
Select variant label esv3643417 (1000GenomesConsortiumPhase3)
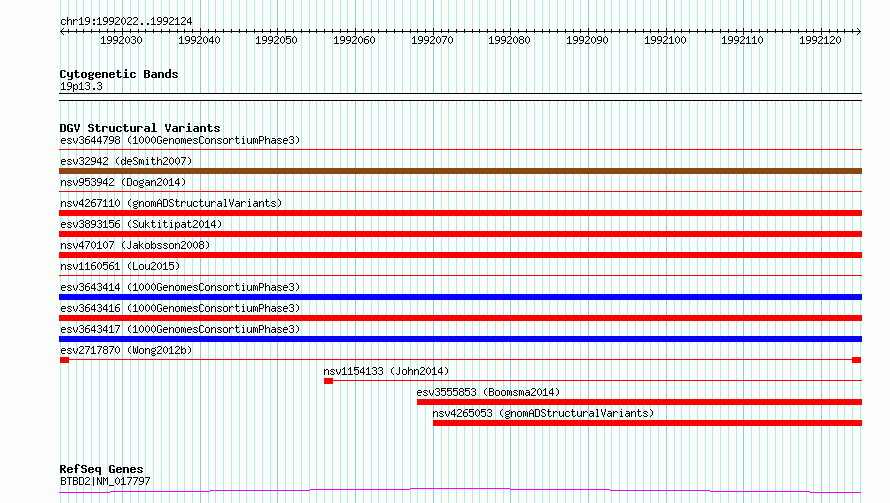180,329
